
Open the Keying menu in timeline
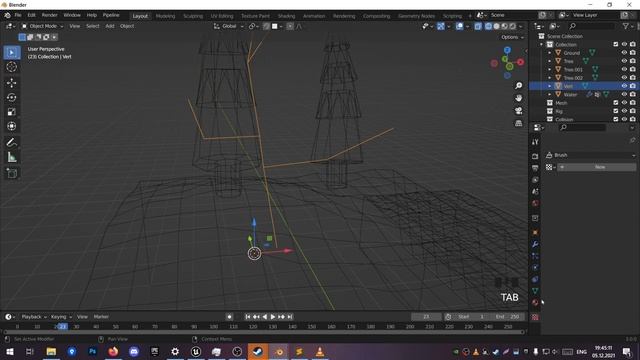point(61,317)
